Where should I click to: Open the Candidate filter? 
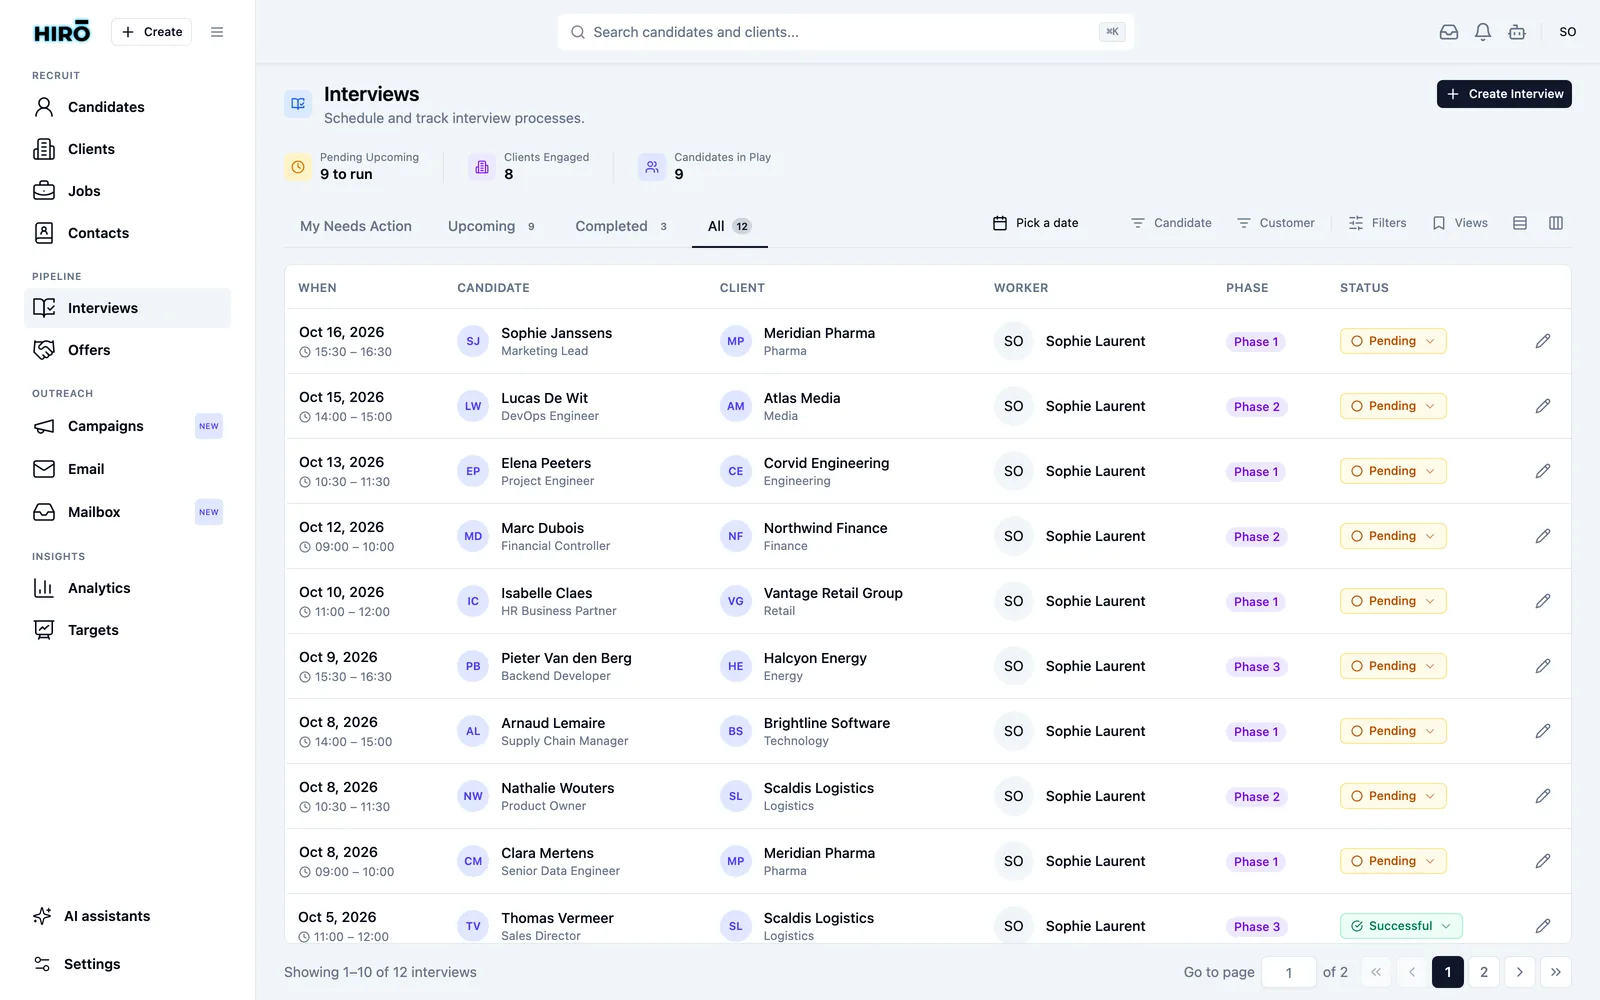tap(1171, 223)
